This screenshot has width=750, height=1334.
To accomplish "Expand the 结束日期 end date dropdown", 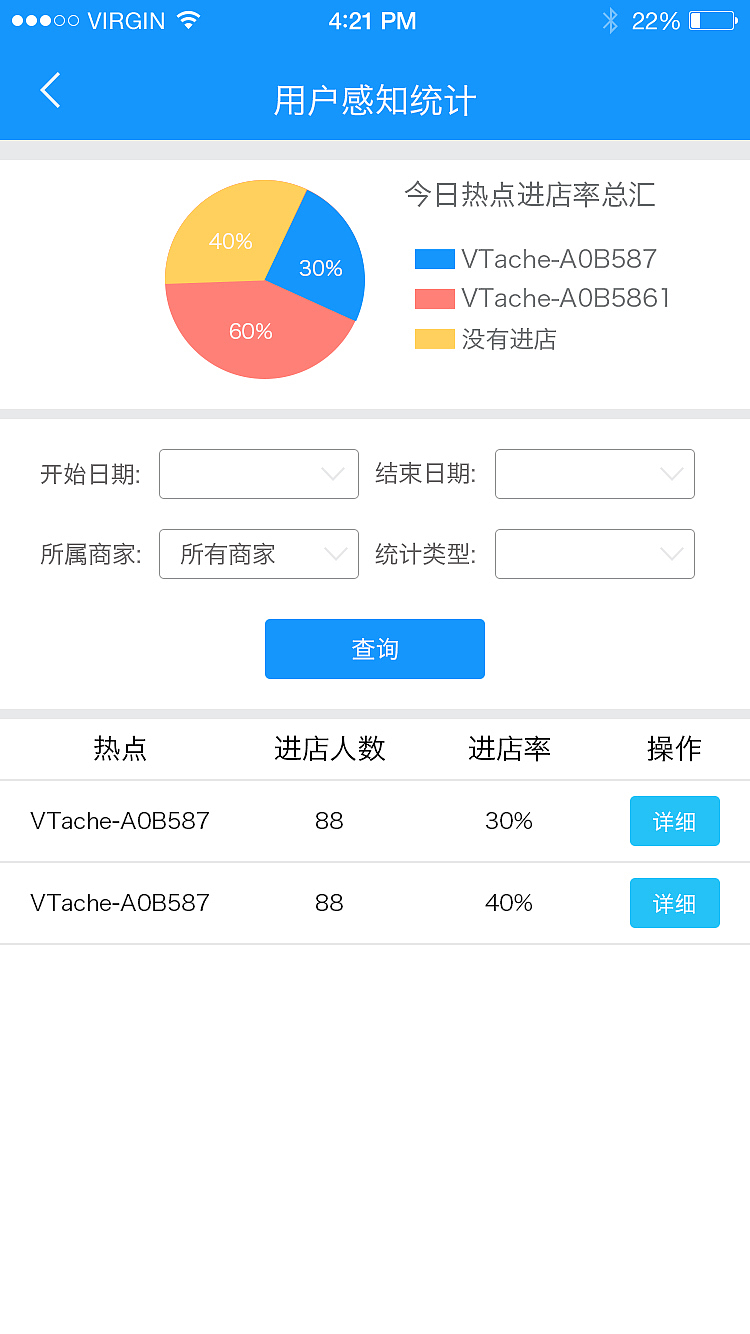I will coord(595,474).
